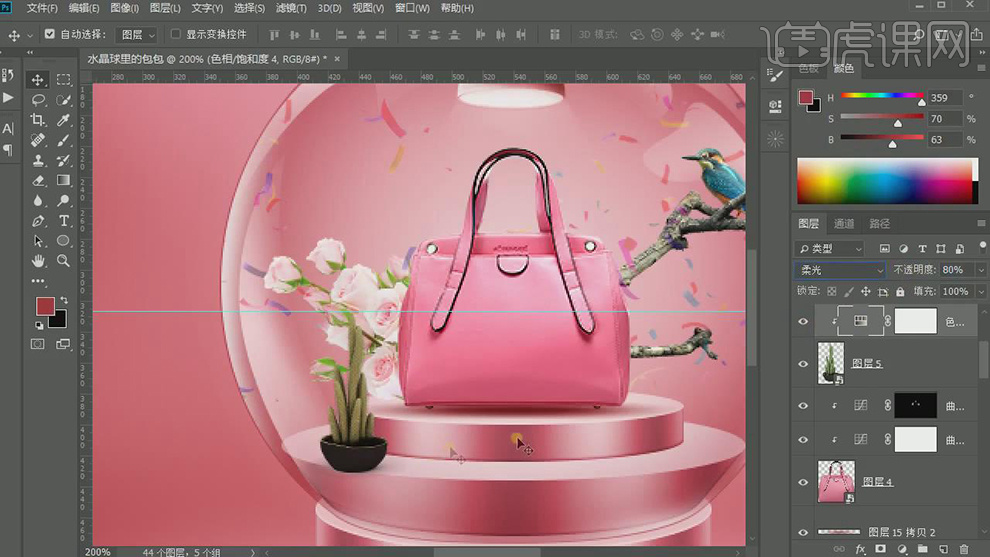The height and width of the screenshot is (557, 990).
Task: Pick the Horizontal Type tool
Action: (x=64, y=220)
